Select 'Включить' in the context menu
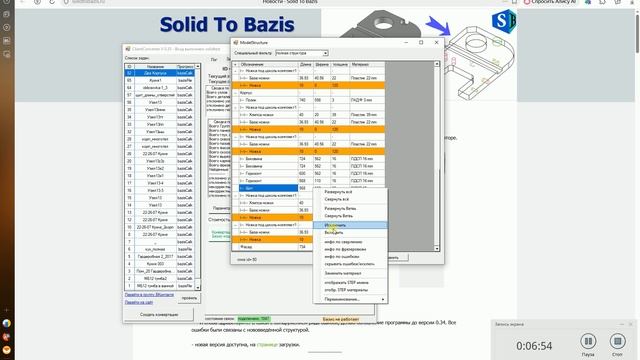The height and width of the screenshot is (360, 640). (x=350, y=232)
